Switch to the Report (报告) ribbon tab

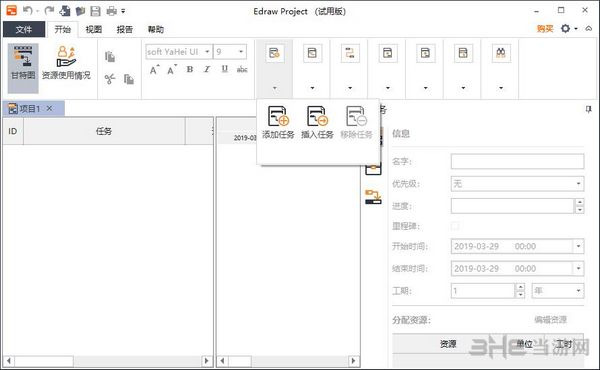(x=124, y=29)
